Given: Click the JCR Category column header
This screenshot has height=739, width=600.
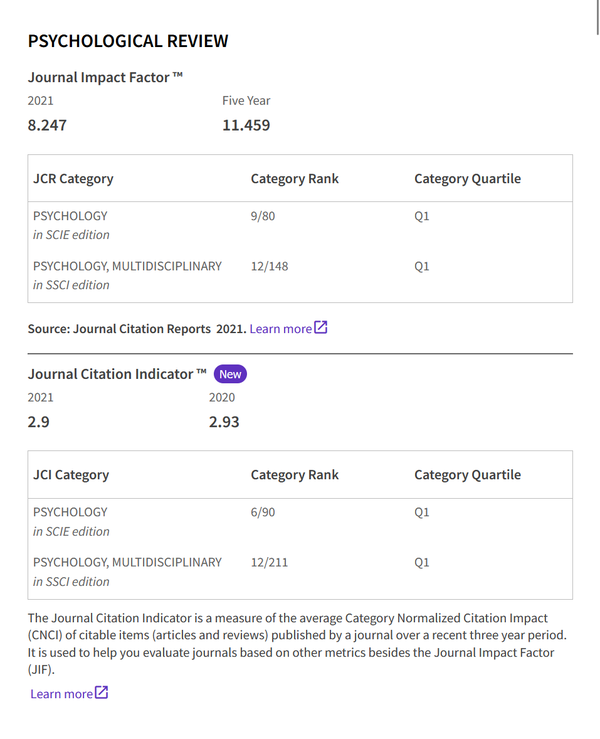Looking at the screenshot, I should click(x=73, y=179).
